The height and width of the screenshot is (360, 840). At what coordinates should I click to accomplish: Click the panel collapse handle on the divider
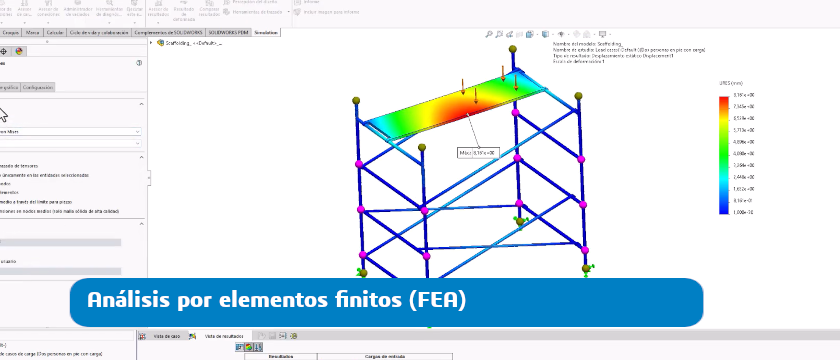tap(149, 177)
